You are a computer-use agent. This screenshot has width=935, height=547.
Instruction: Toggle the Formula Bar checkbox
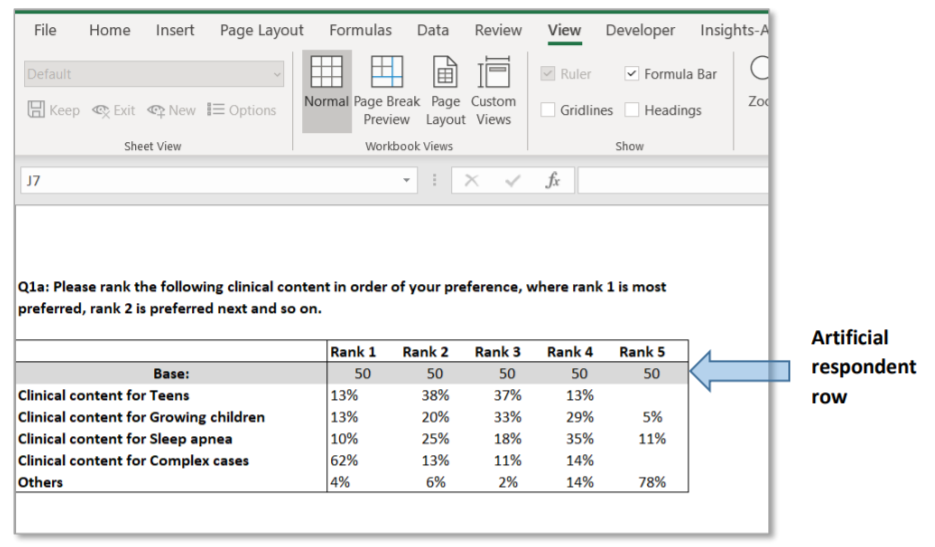coord(632,74)
